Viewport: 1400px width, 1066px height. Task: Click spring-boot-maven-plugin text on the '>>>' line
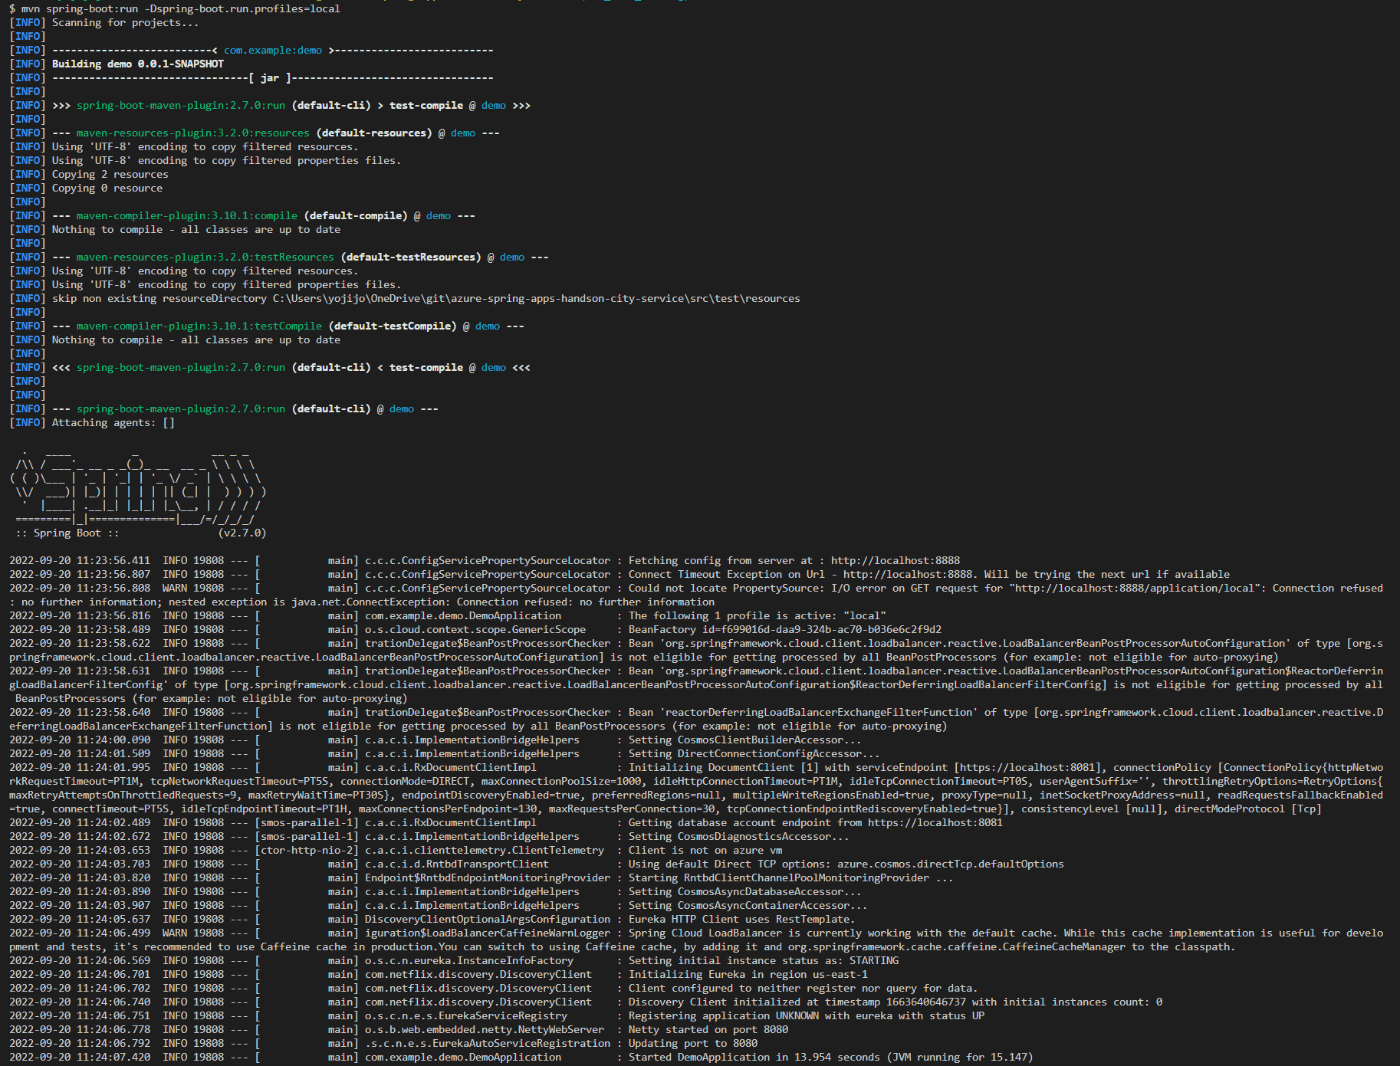[x=181, y=105]
